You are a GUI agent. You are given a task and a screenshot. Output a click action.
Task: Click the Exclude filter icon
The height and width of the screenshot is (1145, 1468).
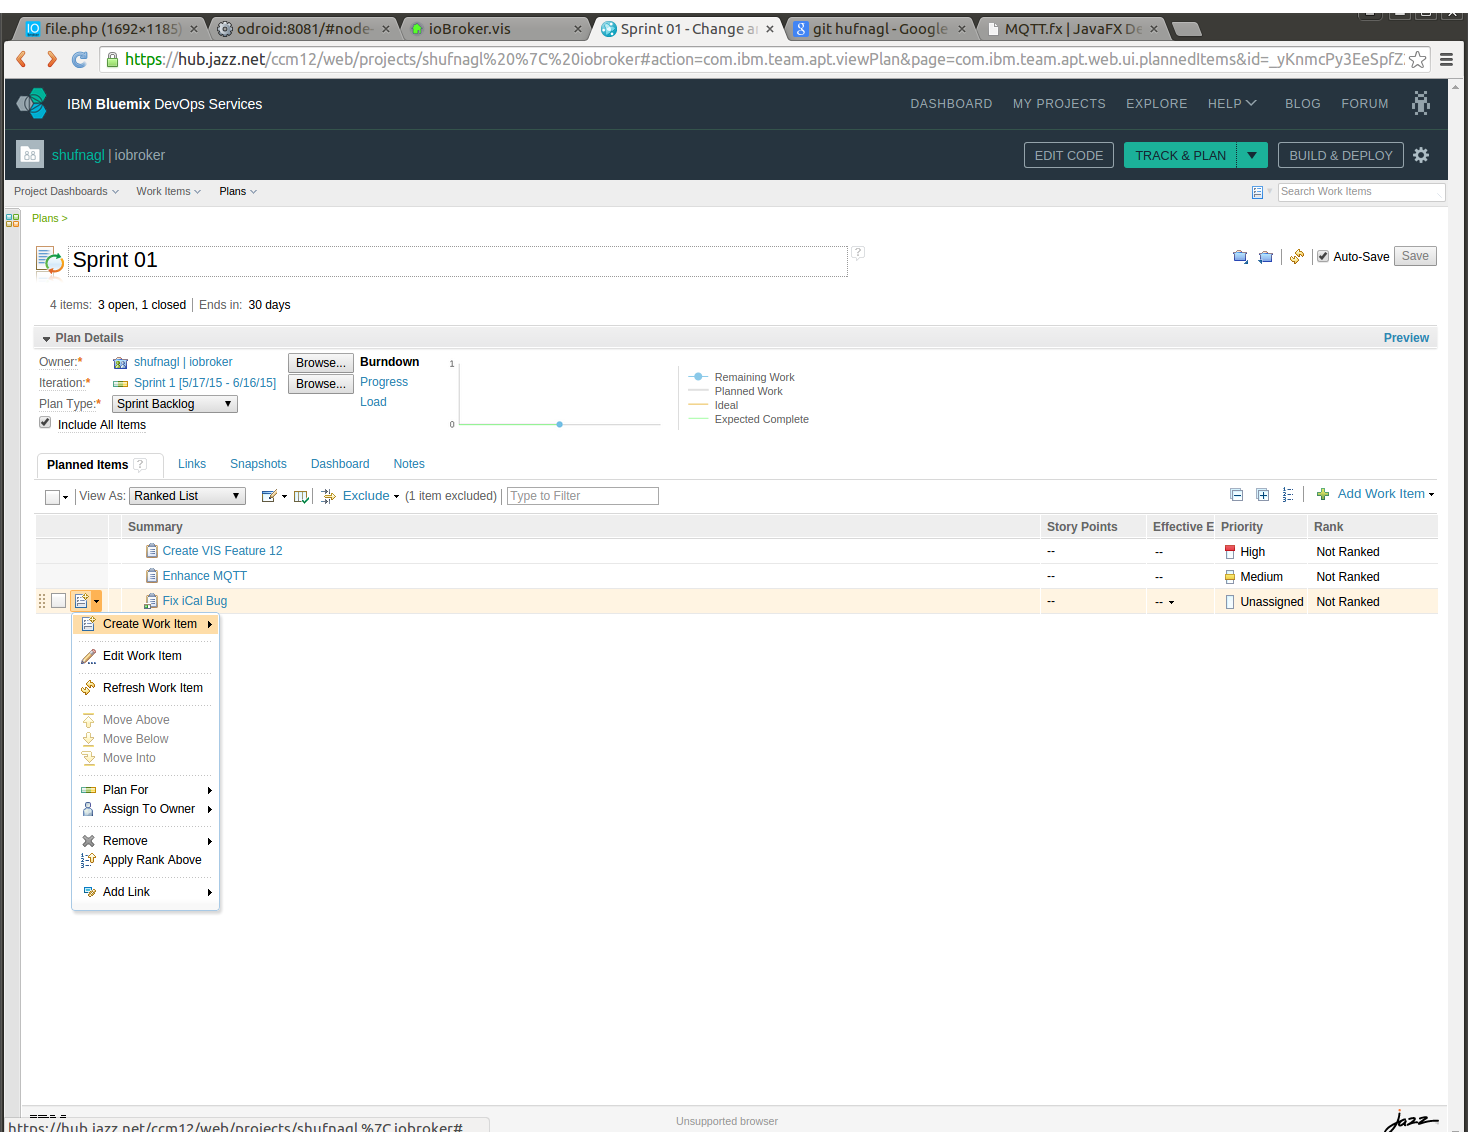[x=328, y=496]
